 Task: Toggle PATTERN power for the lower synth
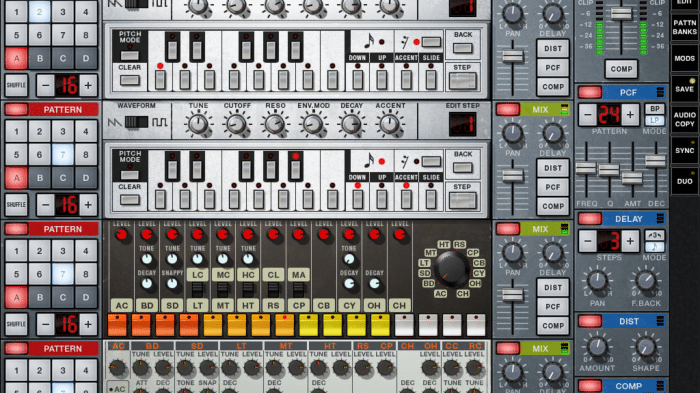click(16, 109)
